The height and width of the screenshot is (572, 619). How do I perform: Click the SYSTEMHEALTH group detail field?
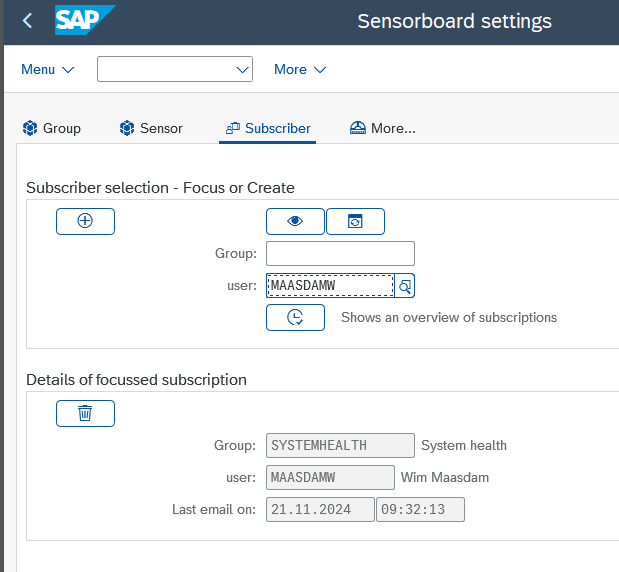point(340,445)
